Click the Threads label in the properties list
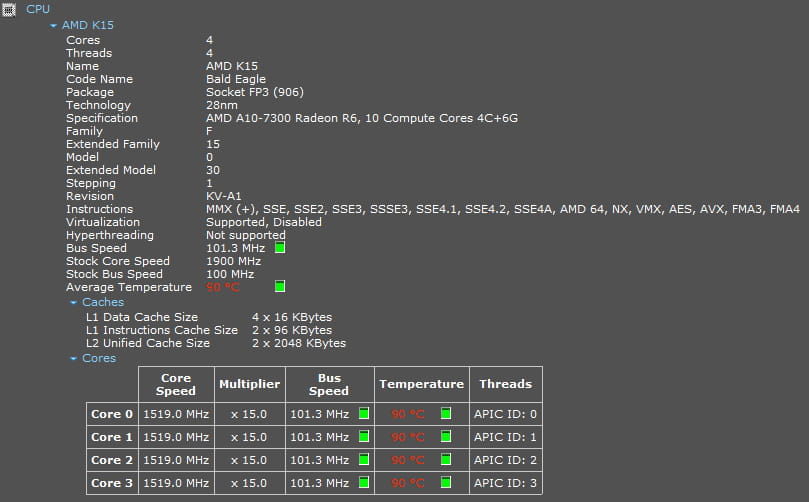809x502 pixels. pyautogui.click(x=89, y=53)
